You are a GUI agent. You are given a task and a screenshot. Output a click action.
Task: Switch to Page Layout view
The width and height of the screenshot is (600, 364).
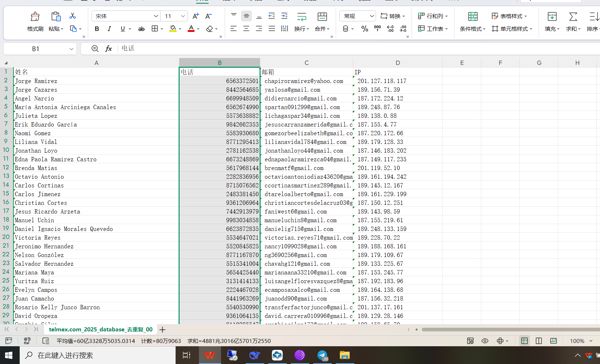tap(538, 341)
